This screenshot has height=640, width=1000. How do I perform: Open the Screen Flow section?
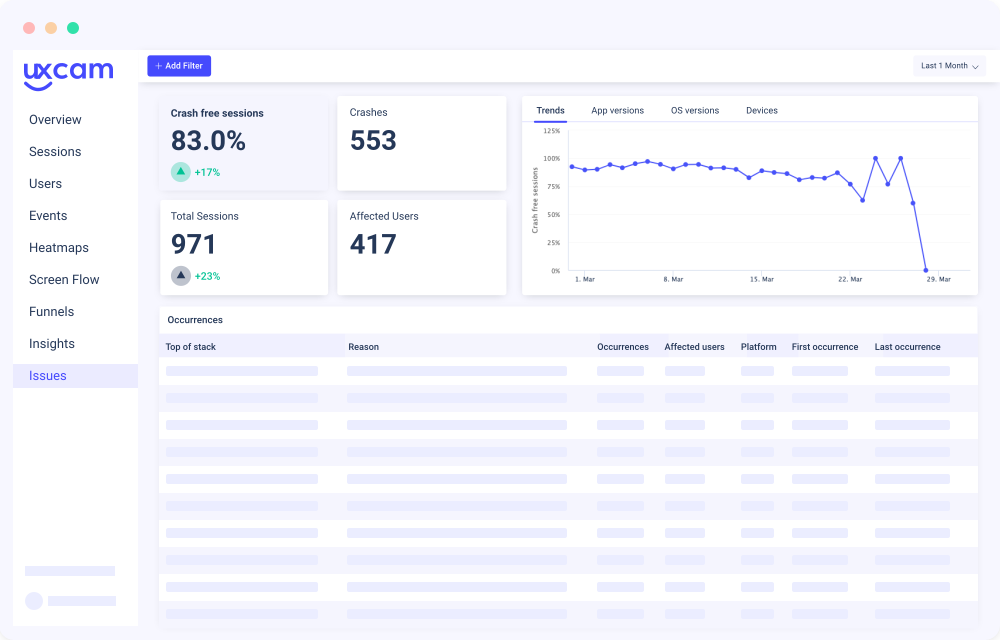(x=64, y=279)
